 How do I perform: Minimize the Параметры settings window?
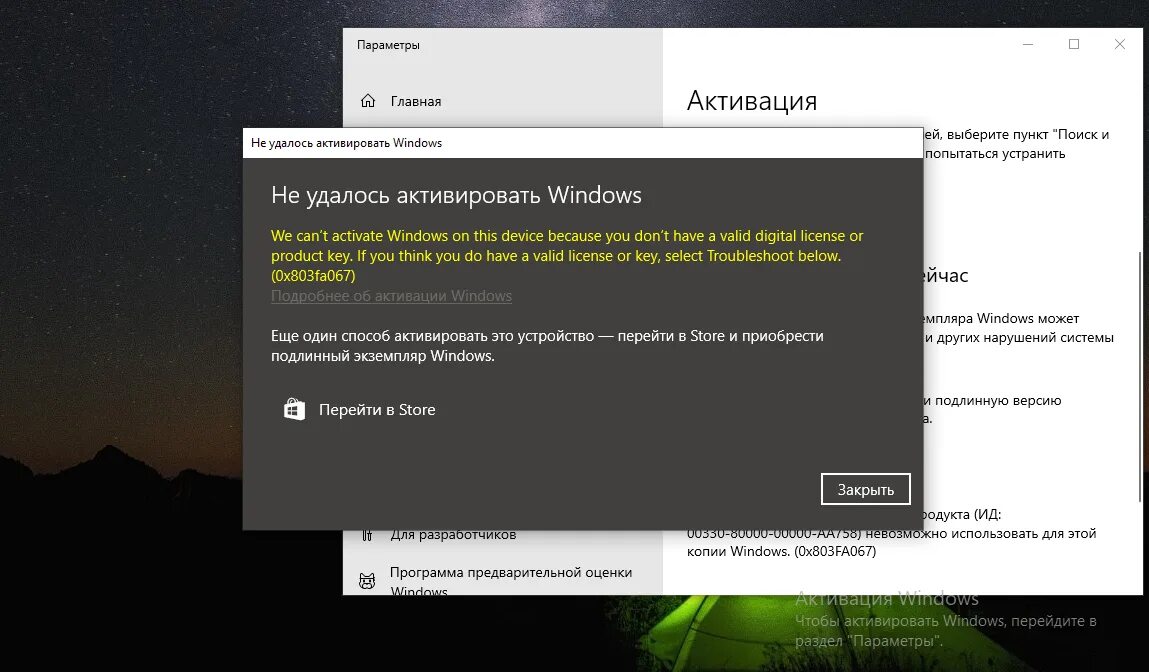(x=1028, y=44)
